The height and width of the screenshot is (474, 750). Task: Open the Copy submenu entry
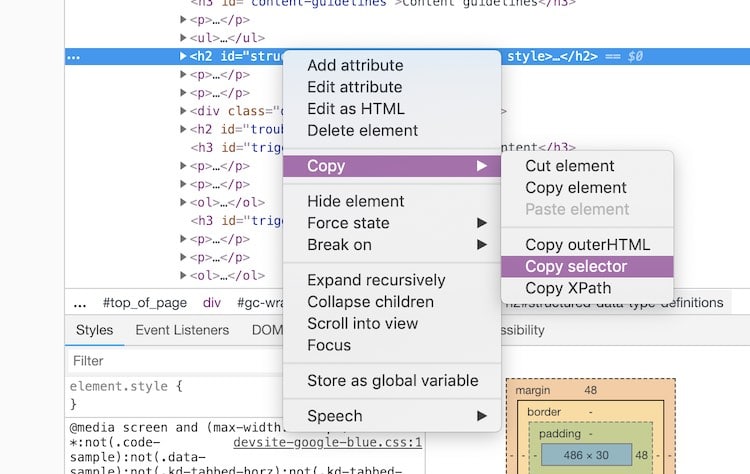[391, 166]
